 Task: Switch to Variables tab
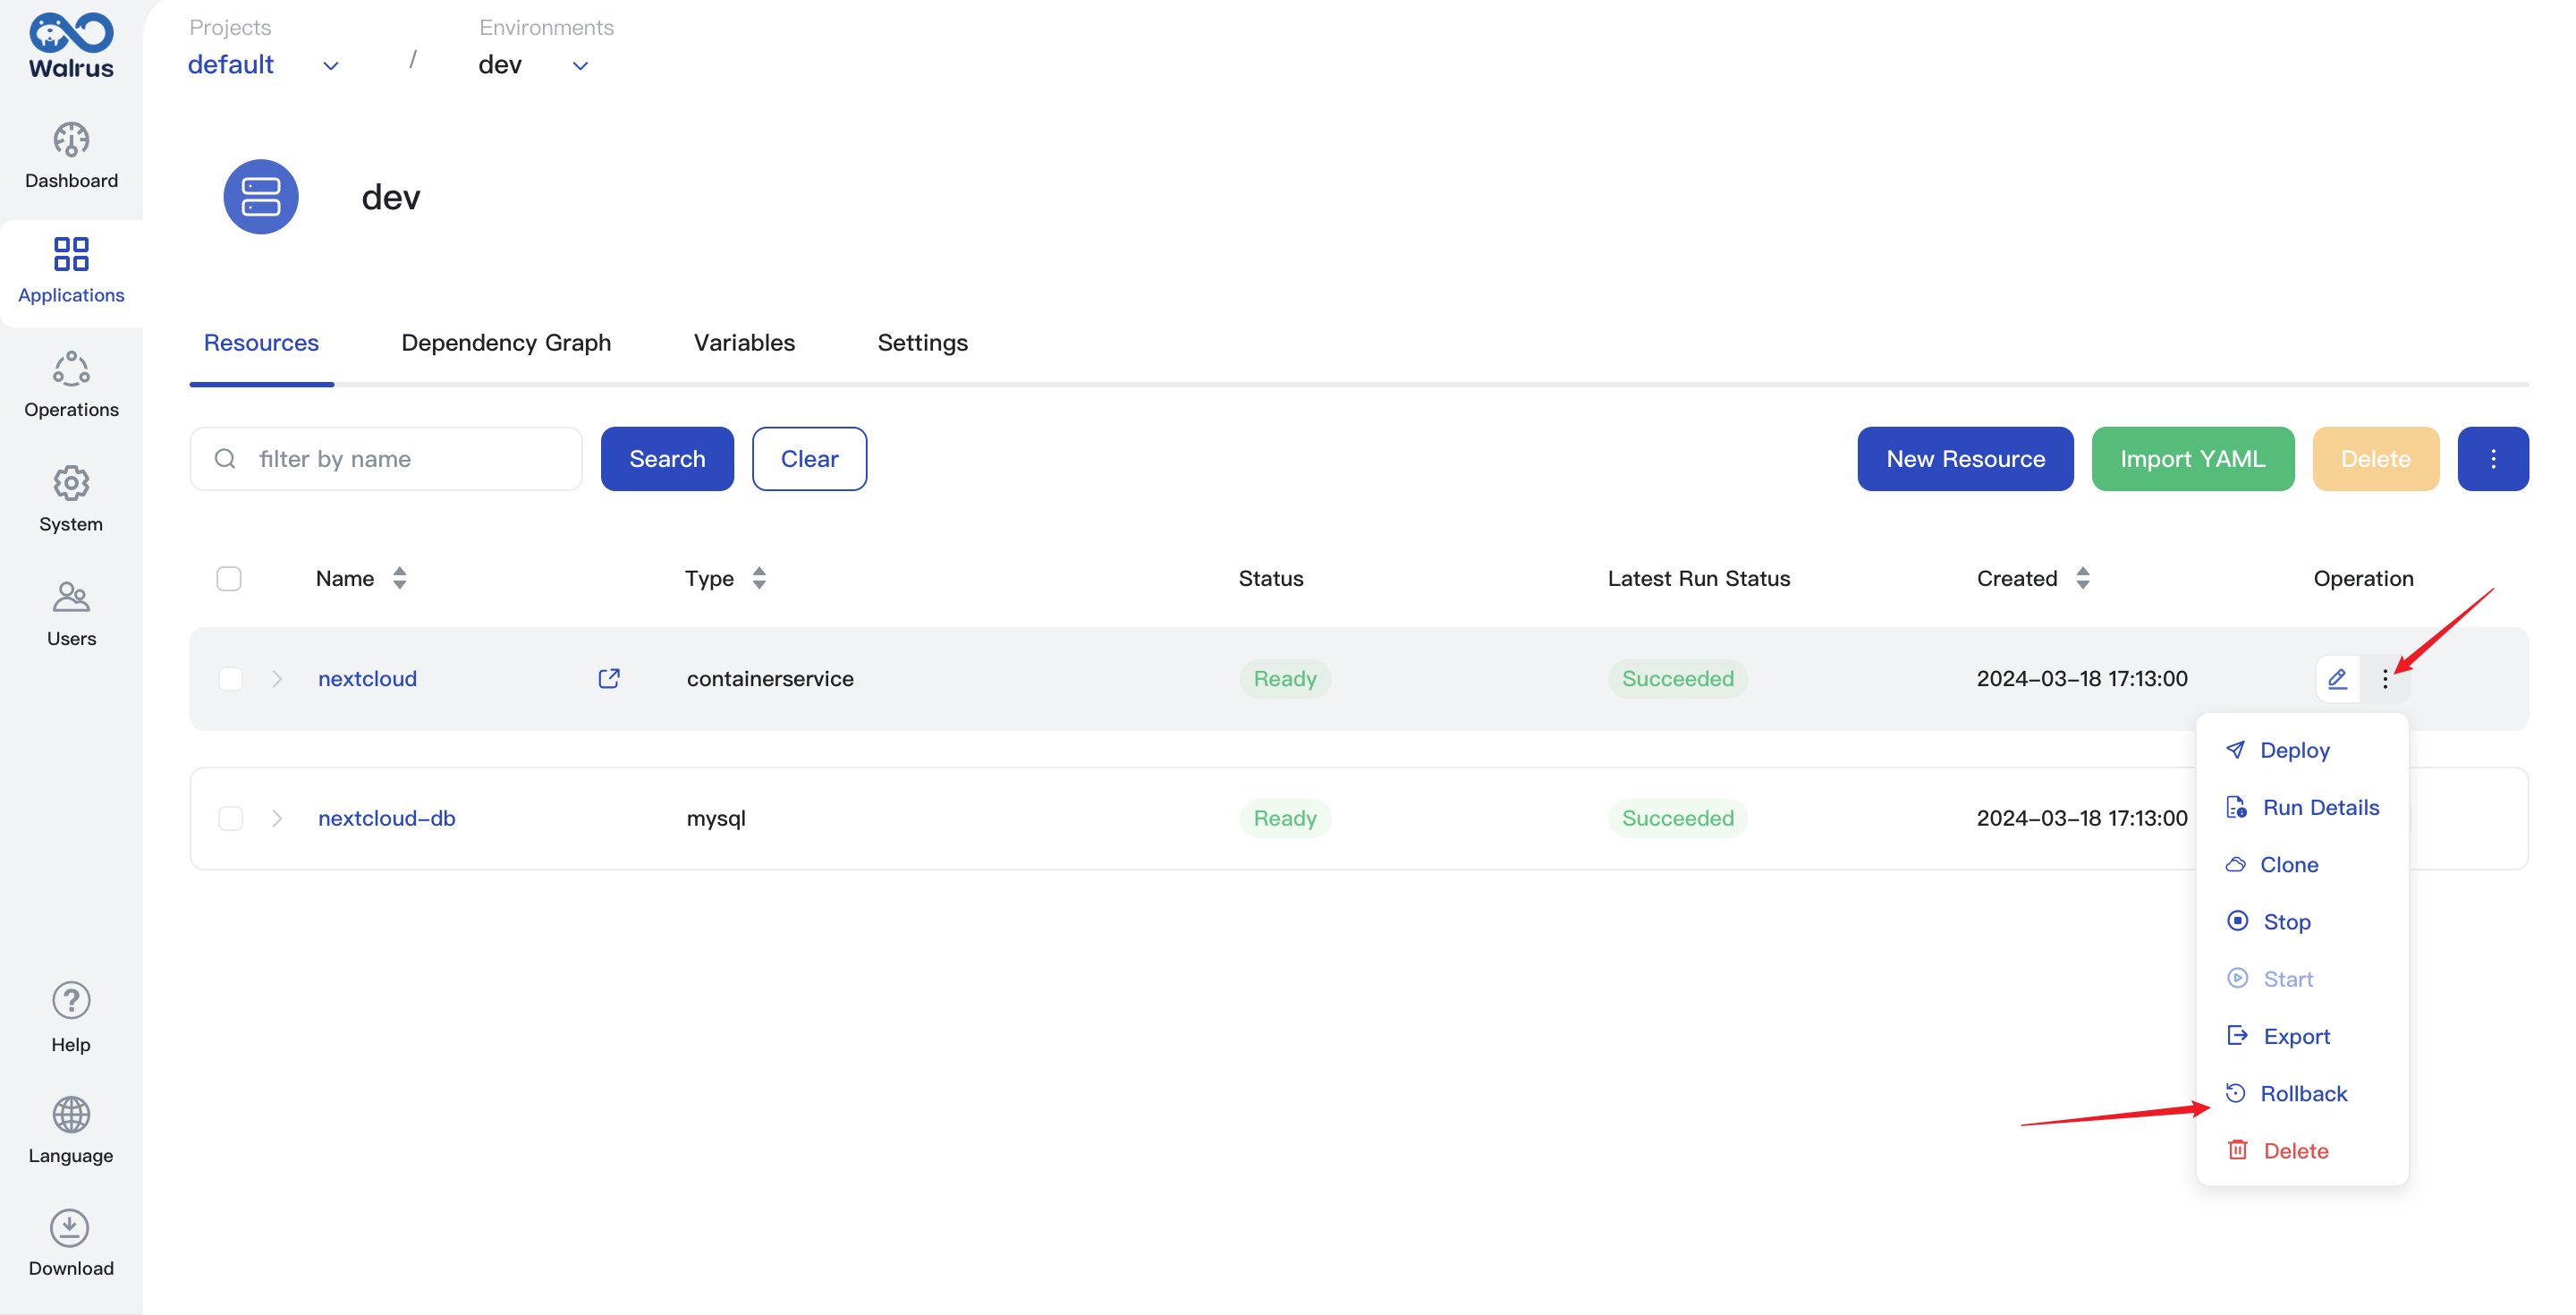click(743, 342)
